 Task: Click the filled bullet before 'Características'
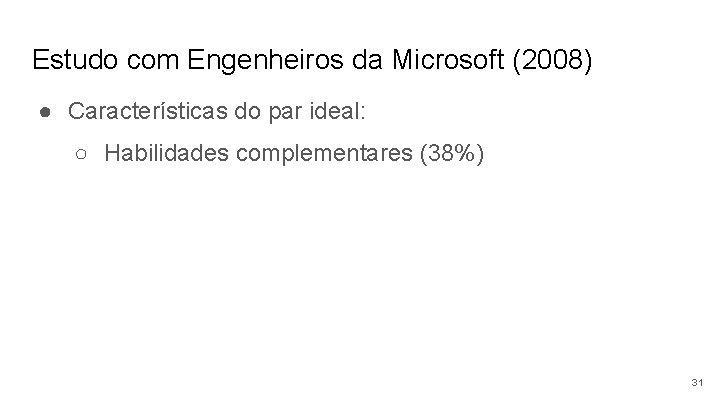tap(45, 112)
